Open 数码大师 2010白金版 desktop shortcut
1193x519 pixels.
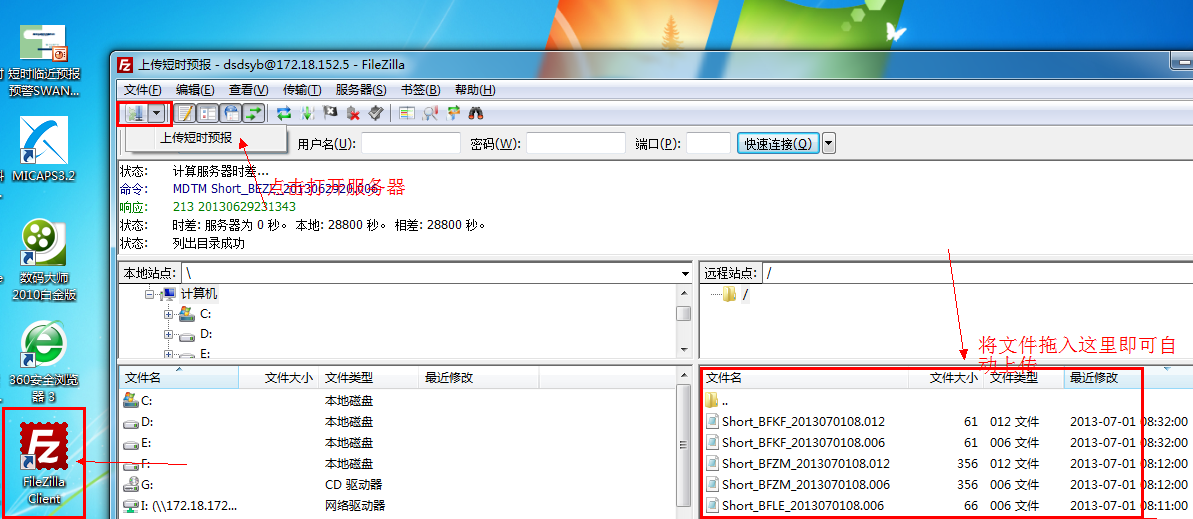tap(44, 259)
